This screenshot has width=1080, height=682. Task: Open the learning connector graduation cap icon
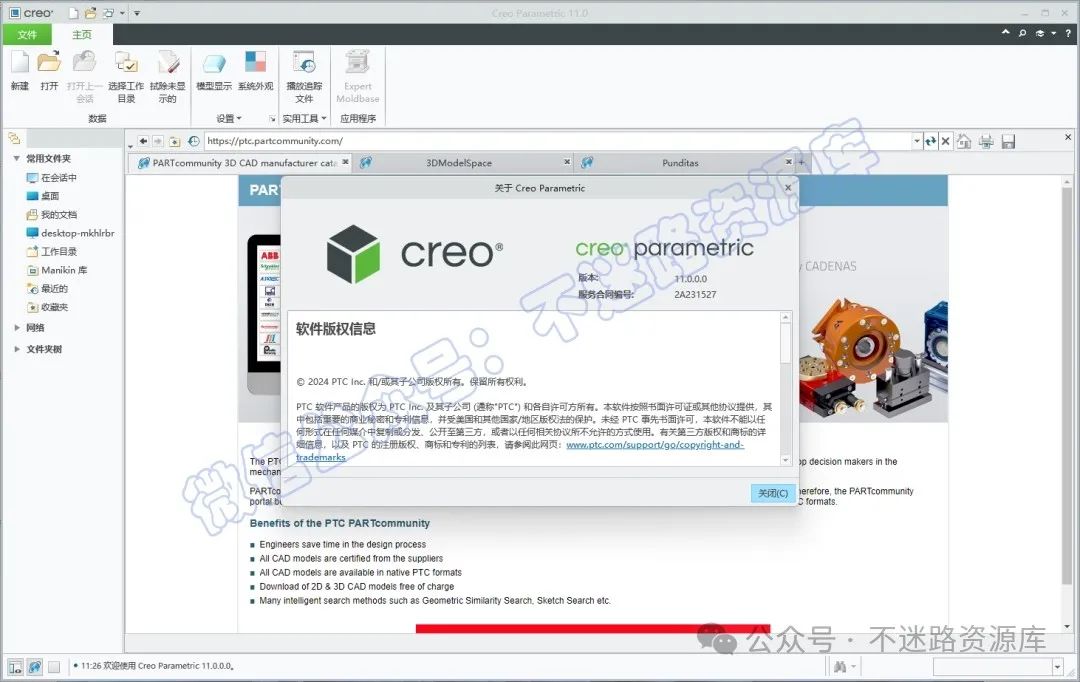point(1040,33)
